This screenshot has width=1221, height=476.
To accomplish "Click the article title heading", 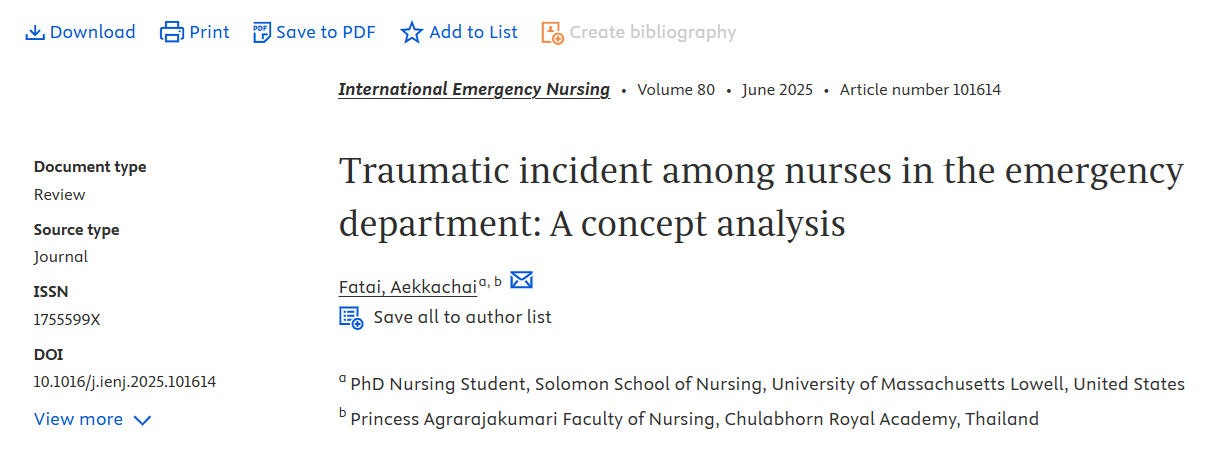I will (x=761, y=197).
